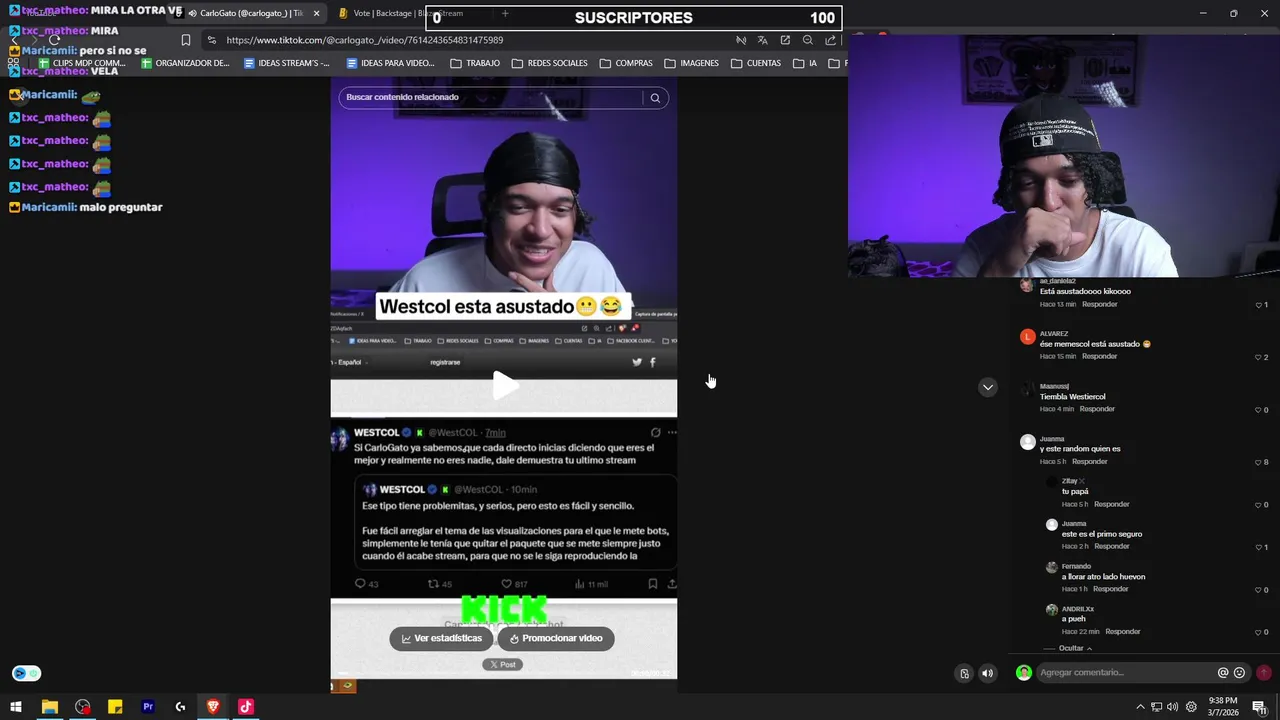Toggle the auto-scroll icon next to speaker
The image size is (1280, 720).
point(964,673)
